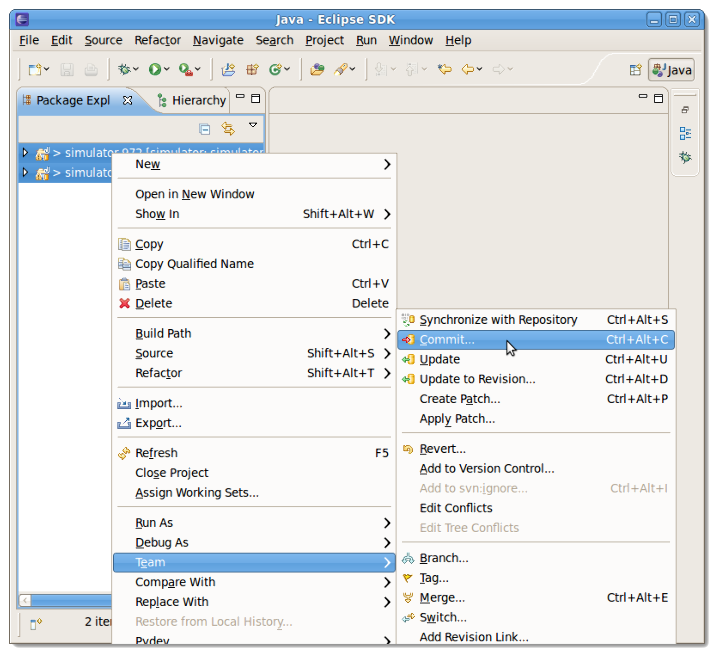Select the Java perspective button
The image size is (719, 658).
[x=671, y=70]
